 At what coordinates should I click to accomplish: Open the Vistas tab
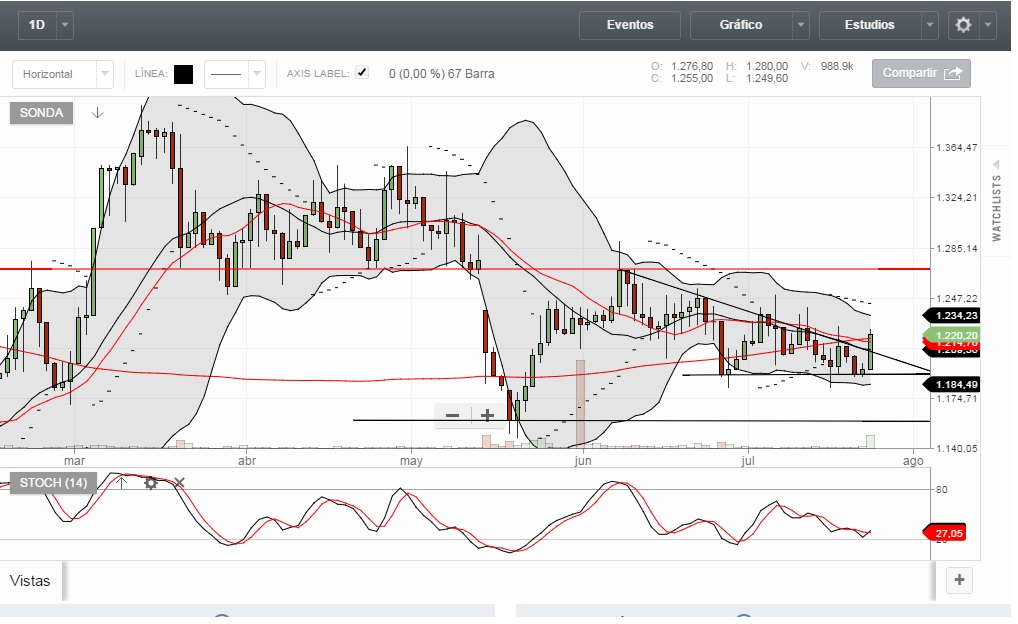30,580
